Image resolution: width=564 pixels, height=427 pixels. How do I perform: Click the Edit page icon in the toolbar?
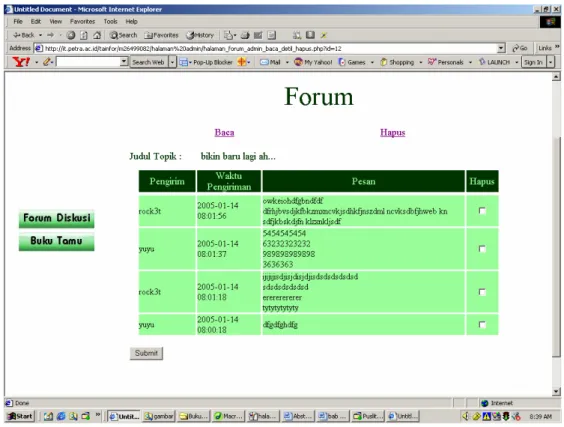(258, 35)
